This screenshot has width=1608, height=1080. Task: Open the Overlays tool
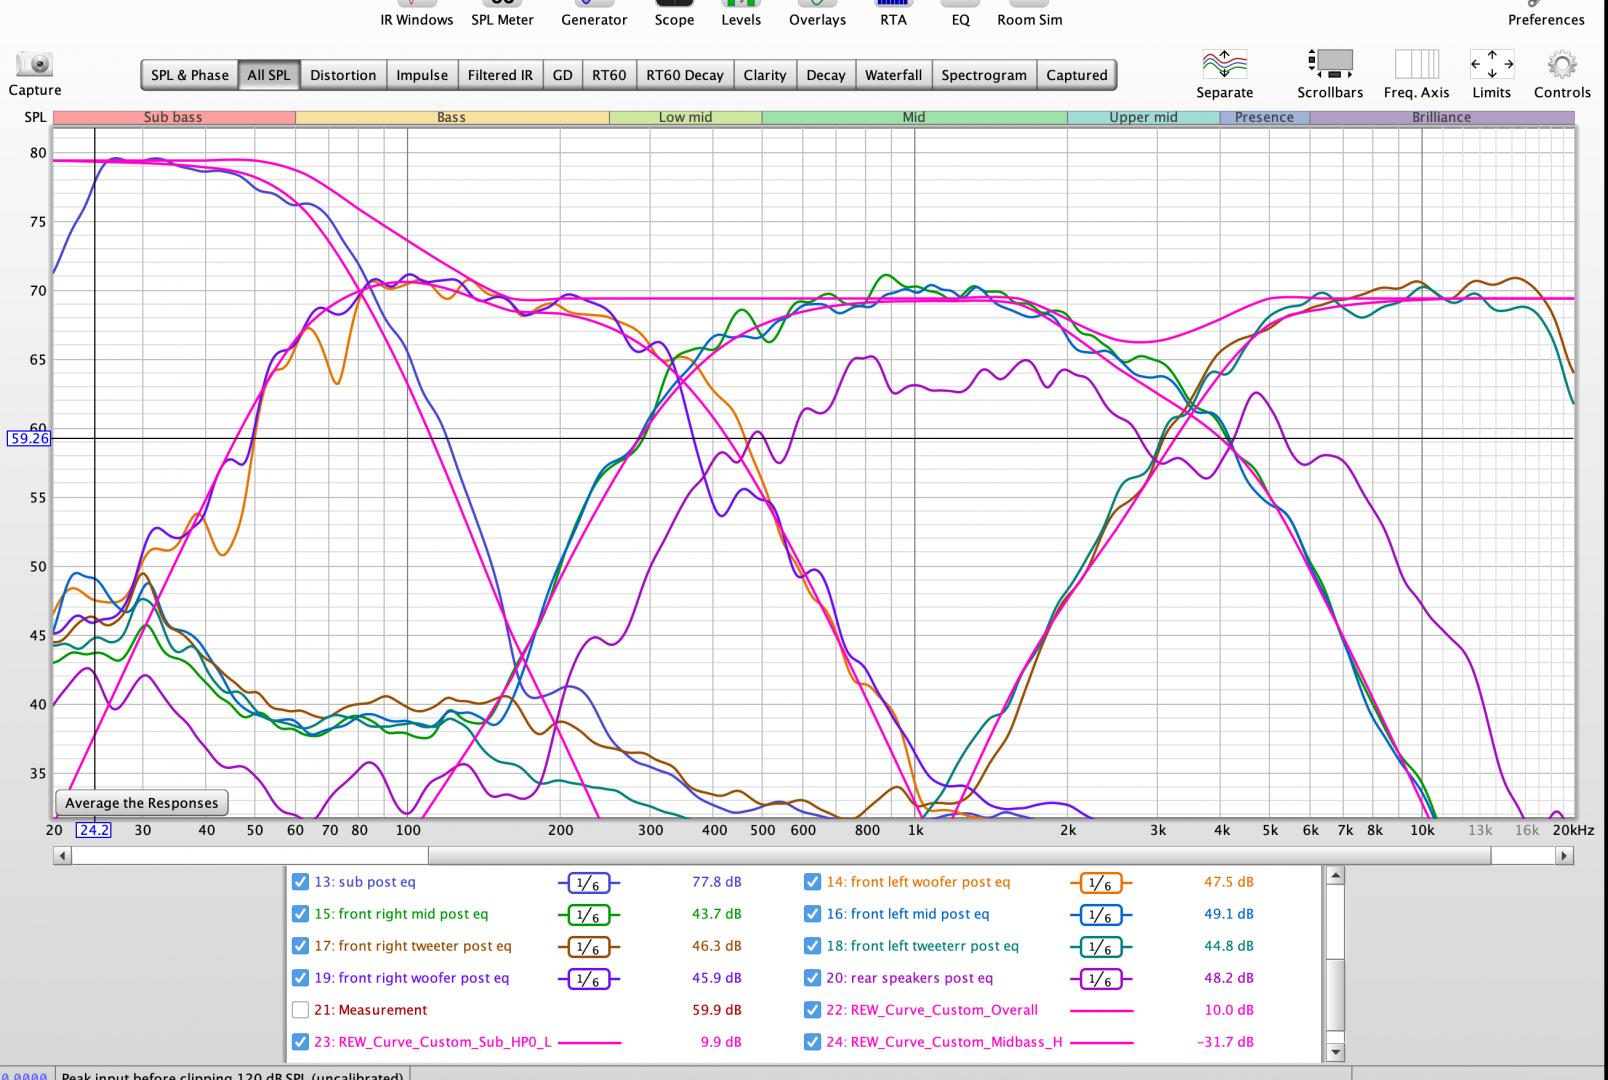(x=817, y=13)
